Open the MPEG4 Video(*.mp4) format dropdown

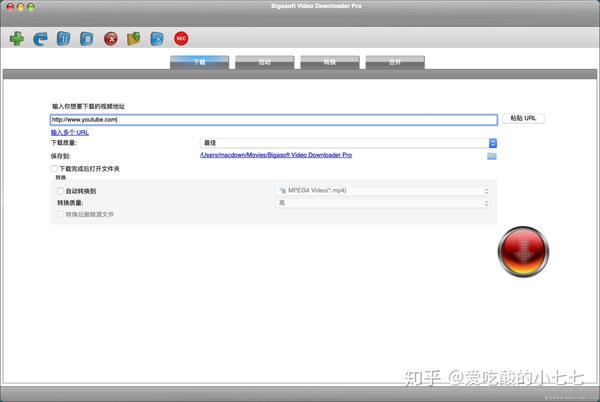(x=382, y=190)
